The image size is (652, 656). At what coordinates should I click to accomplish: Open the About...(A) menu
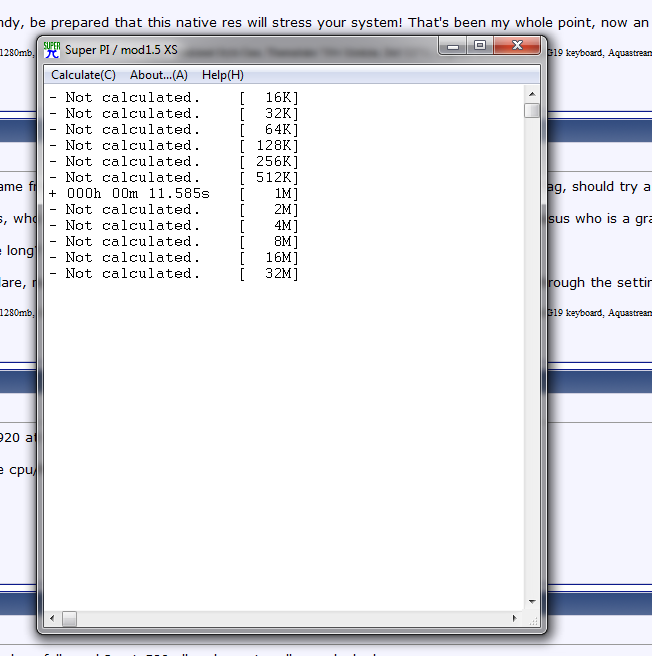[x=159, y=75]
